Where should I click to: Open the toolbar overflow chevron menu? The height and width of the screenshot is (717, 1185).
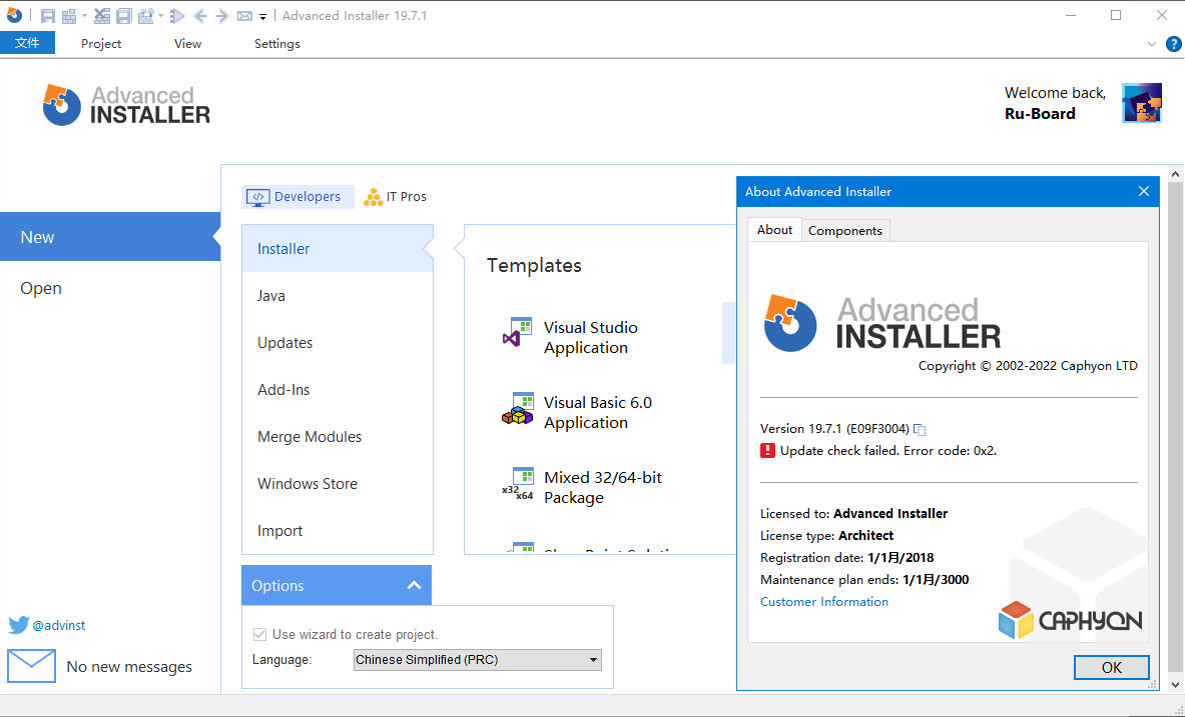coord(263,14)
